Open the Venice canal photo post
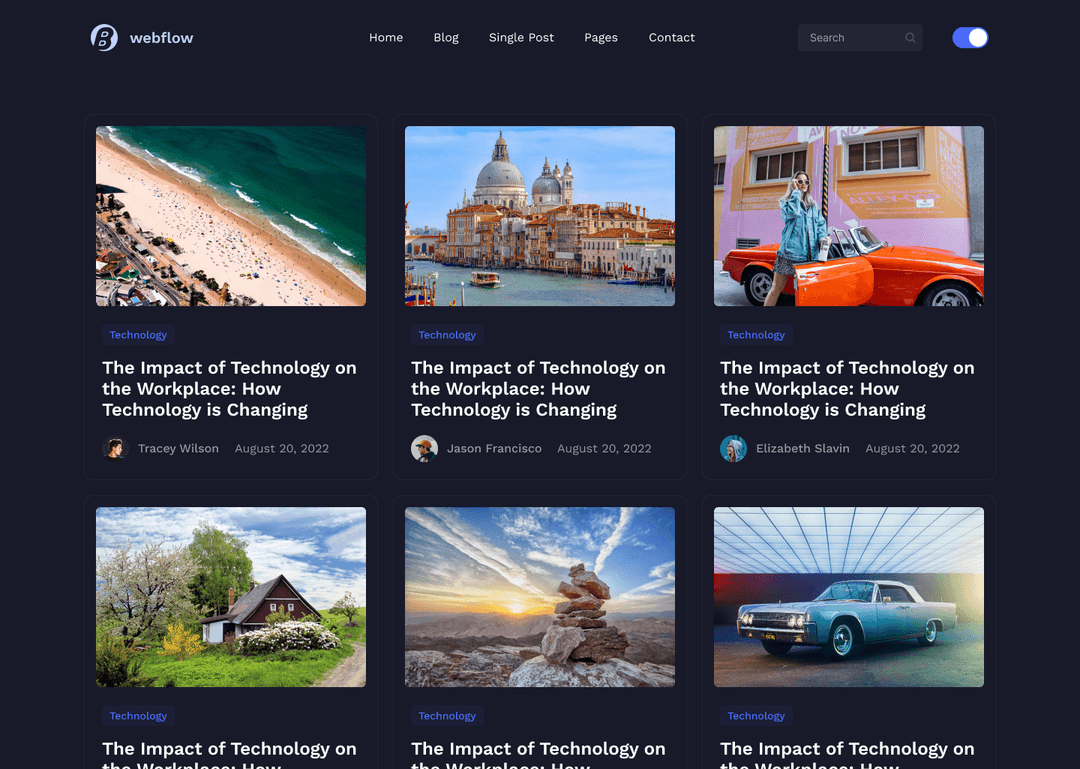This screenshot has width=1080, height=769. click(x=540, y=216)
